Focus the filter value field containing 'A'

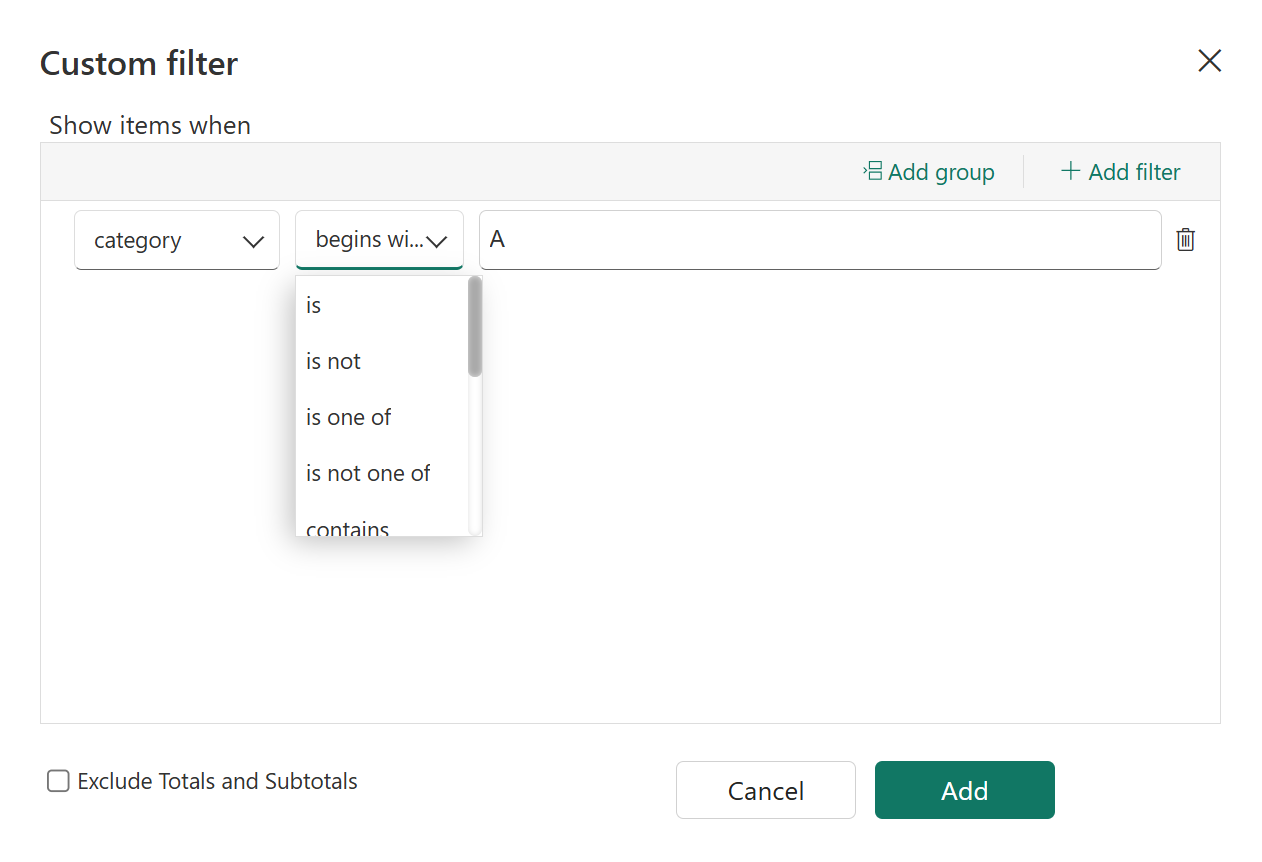[820, 240]
